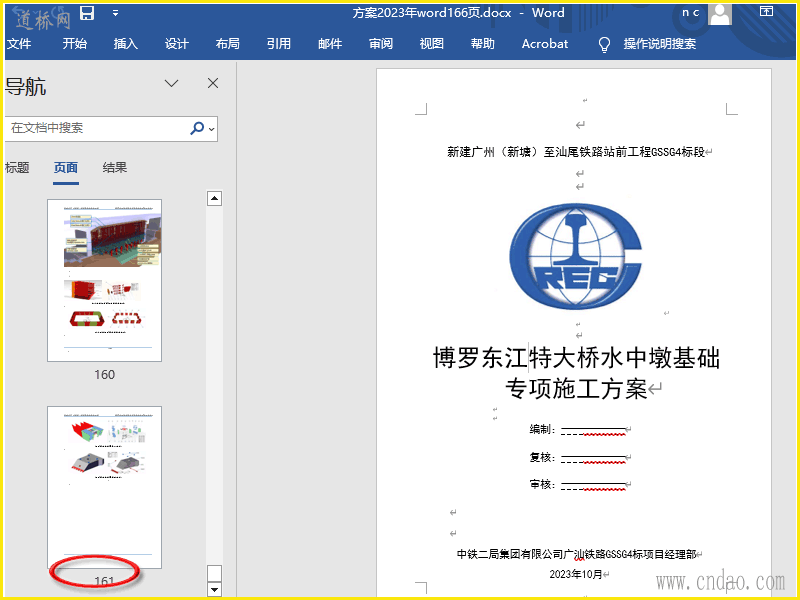Open the 视图 ribbon tab
Viewport: 800px width, 600px height.
pos(432,44)
